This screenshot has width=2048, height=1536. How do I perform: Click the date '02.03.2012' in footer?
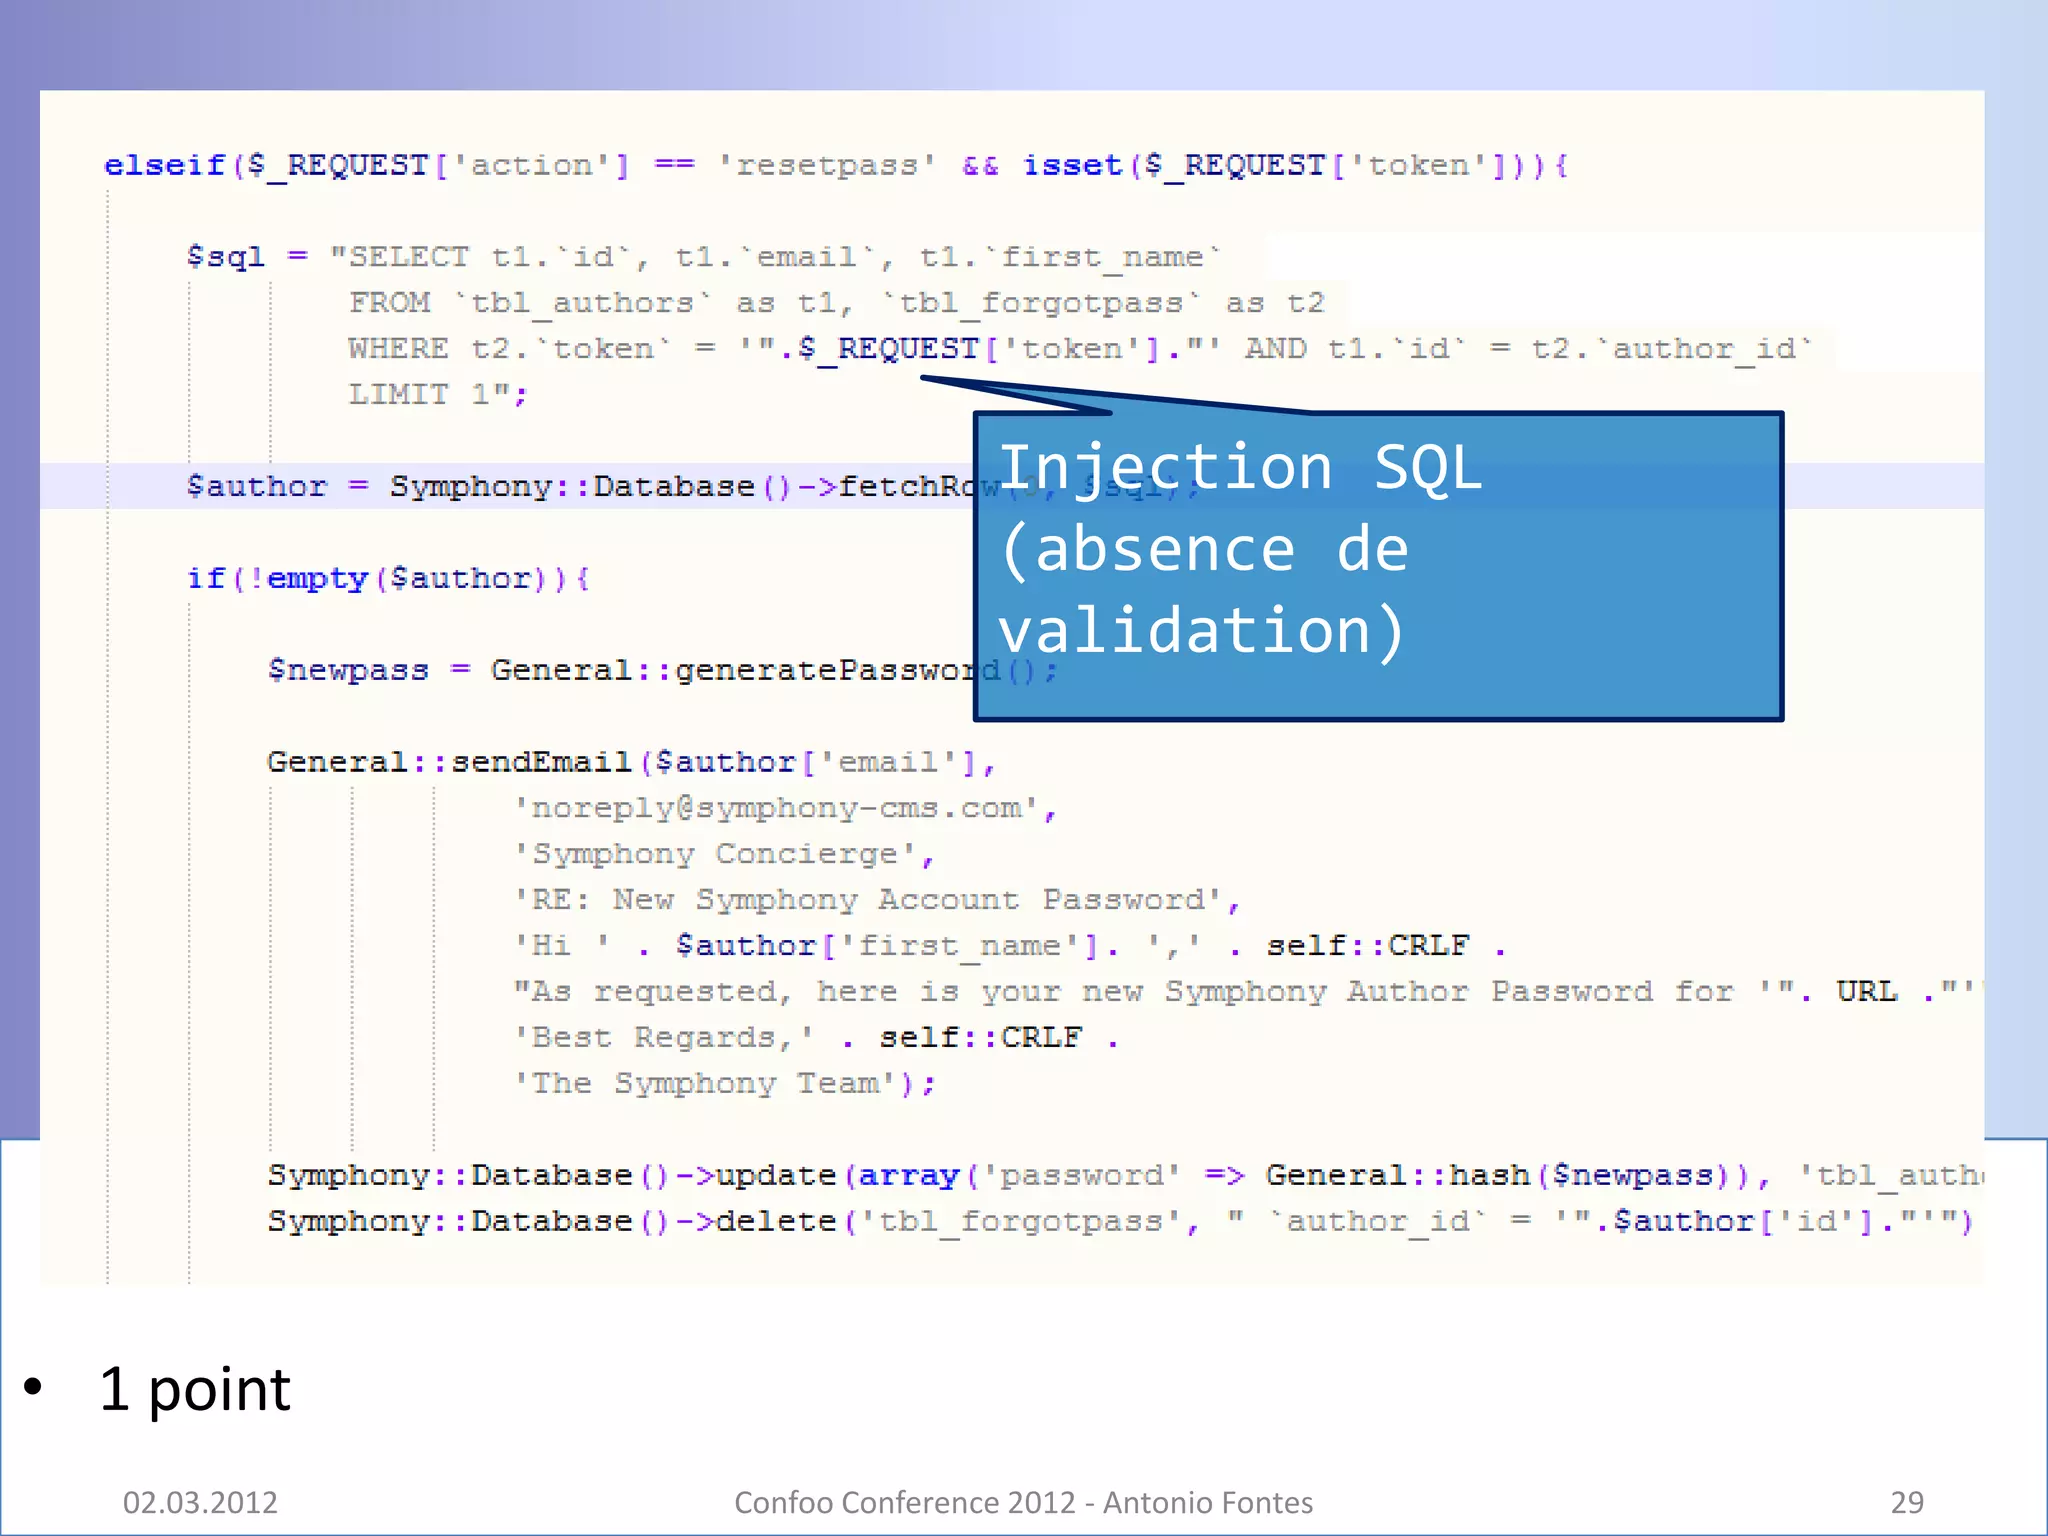[200, 1502]
